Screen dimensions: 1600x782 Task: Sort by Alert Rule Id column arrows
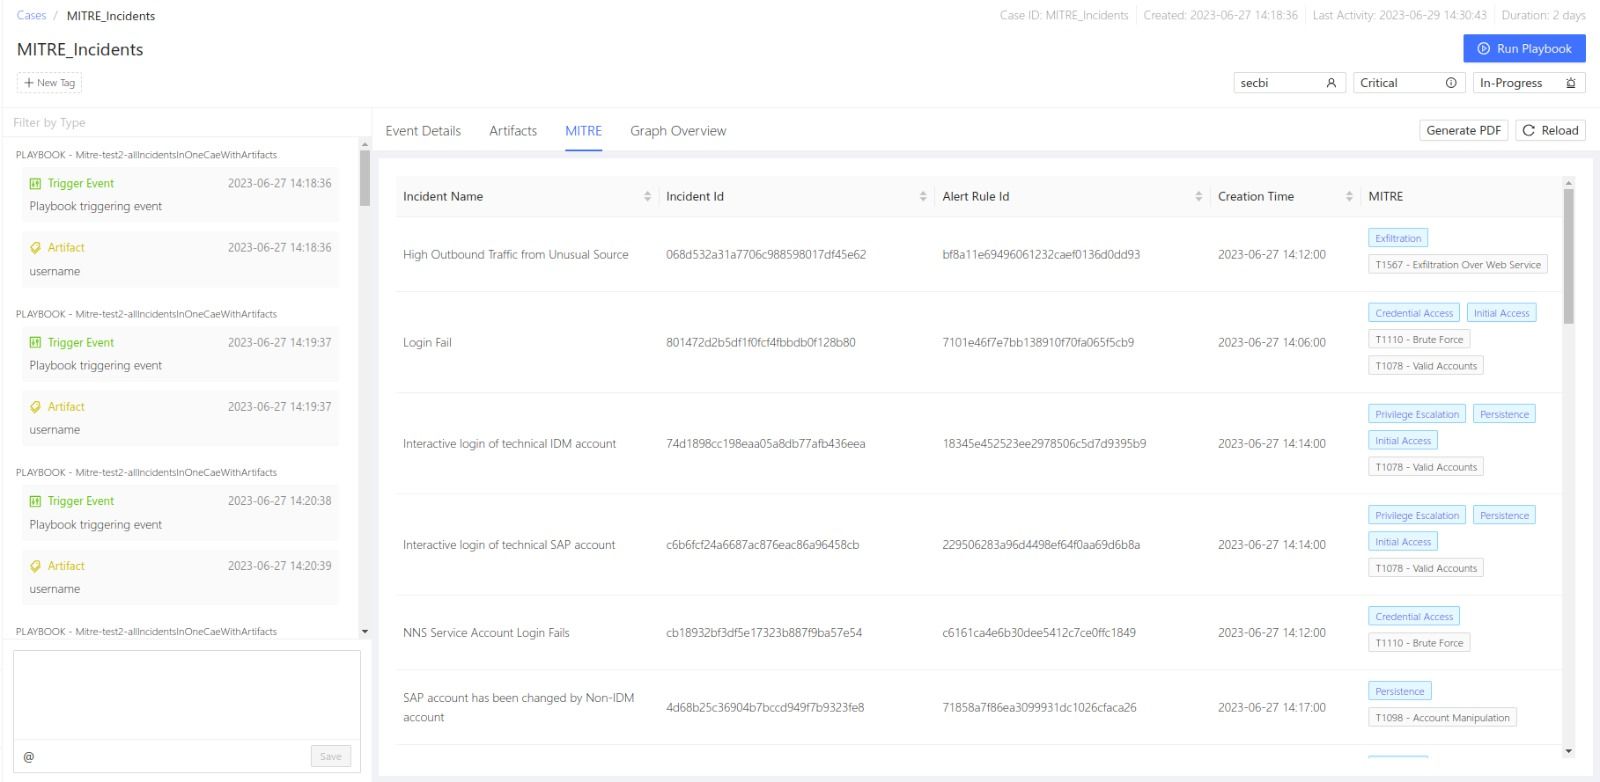[1199, 197]
